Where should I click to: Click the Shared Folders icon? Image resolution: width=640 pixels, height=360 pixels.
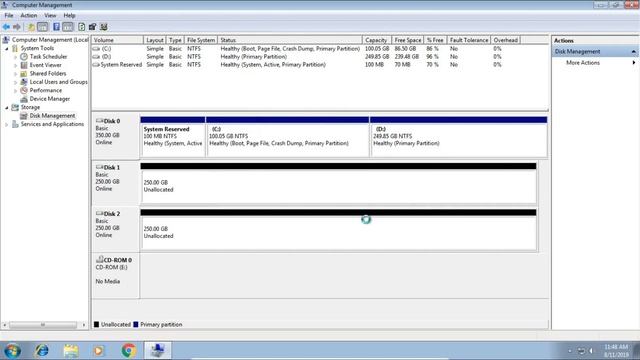pos(24,73)
